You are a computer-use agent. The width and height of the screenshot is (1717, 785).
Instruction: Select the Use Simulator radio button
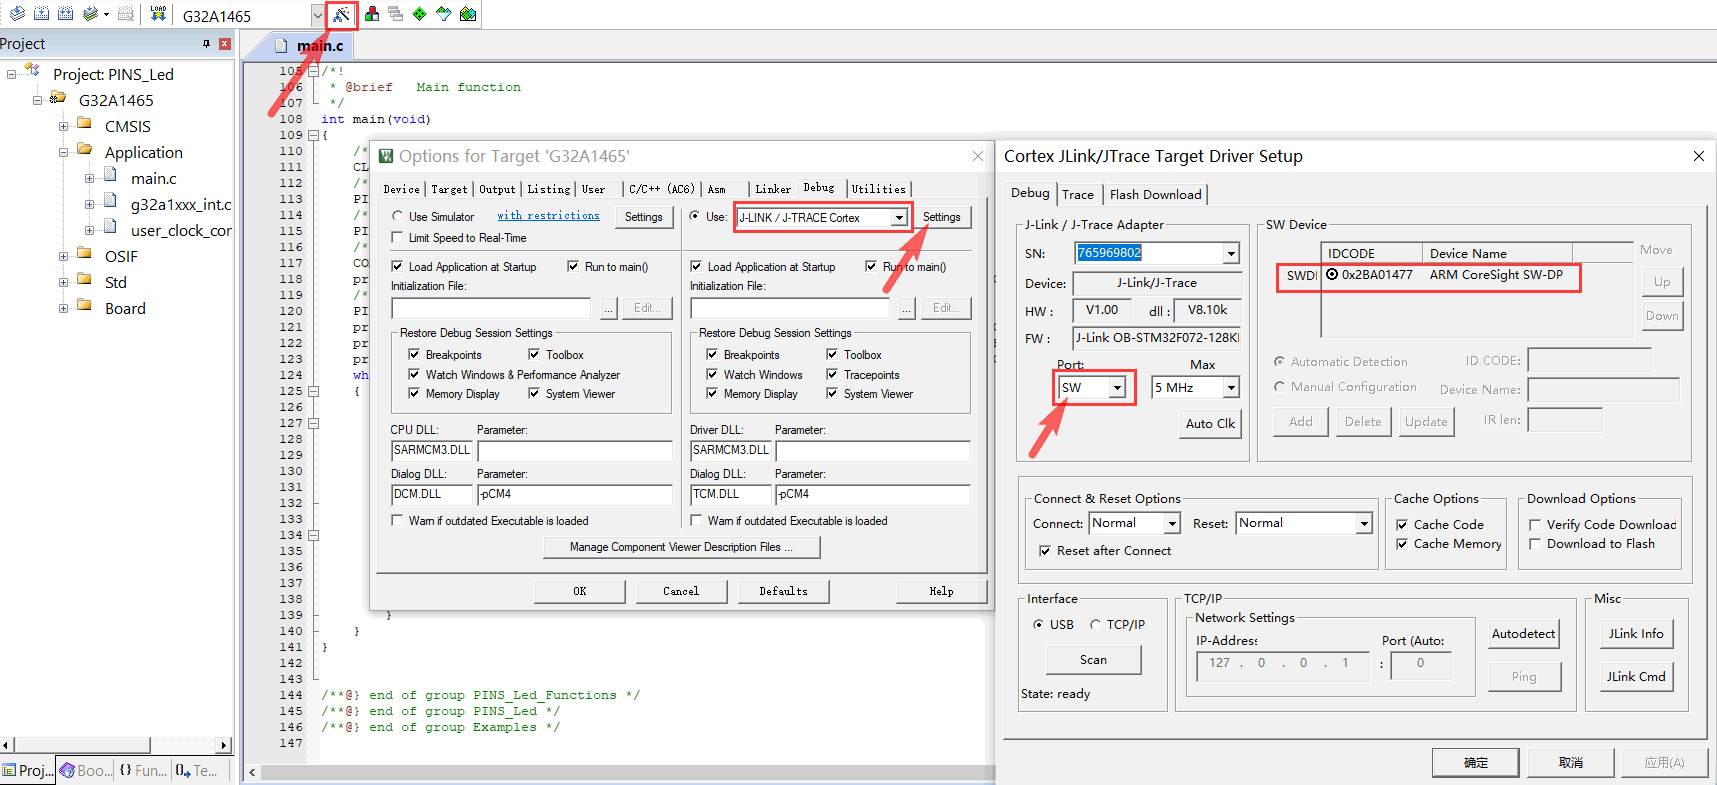coord(398,217)
